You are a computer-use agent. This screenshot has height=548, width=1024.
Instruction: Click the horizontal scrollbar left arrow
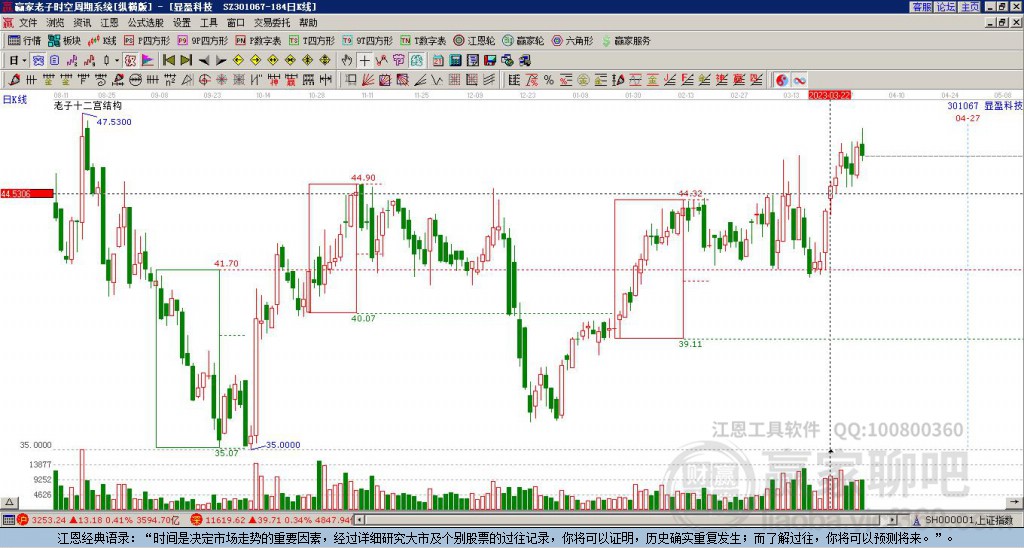click(360, 520)
